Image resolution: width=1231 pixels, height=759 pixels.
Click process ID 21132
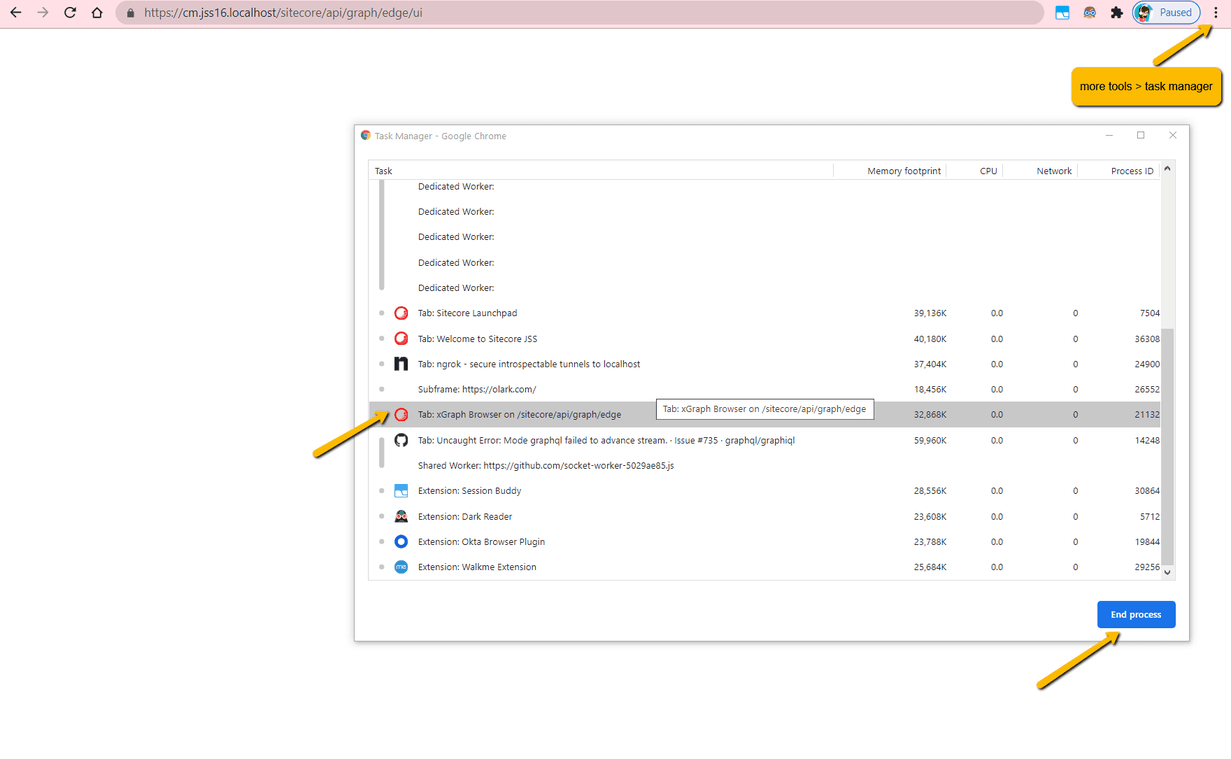[x=1147, y=414]
